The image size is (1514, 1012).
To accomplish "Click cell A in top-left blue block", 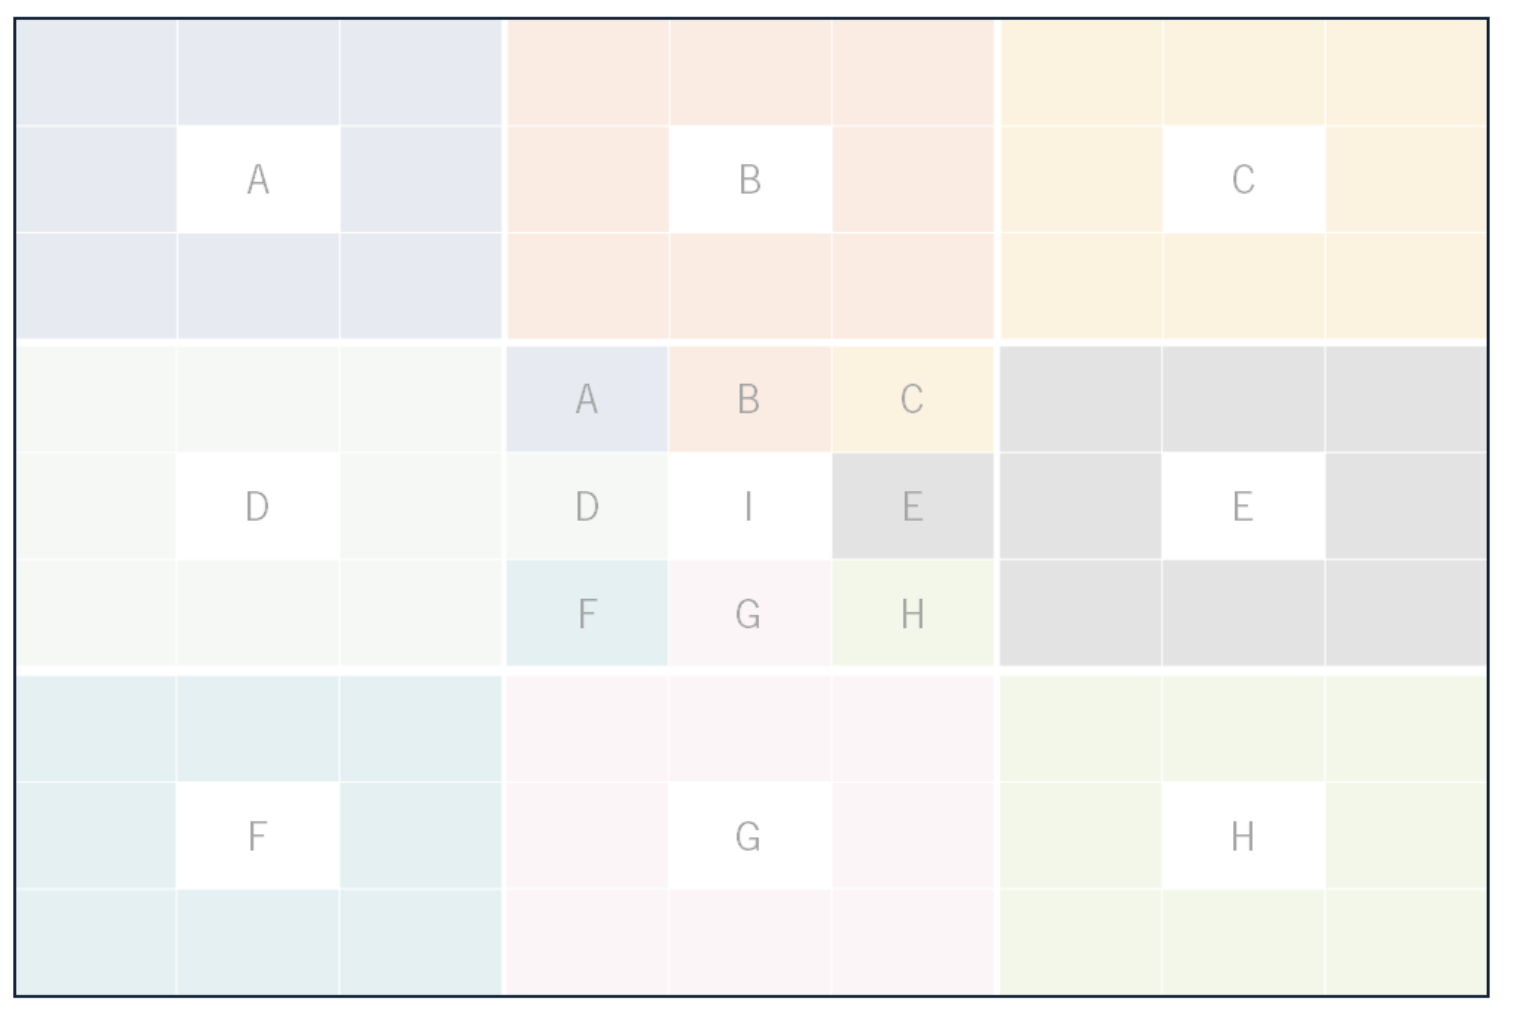I will click(x=258, y=179).
